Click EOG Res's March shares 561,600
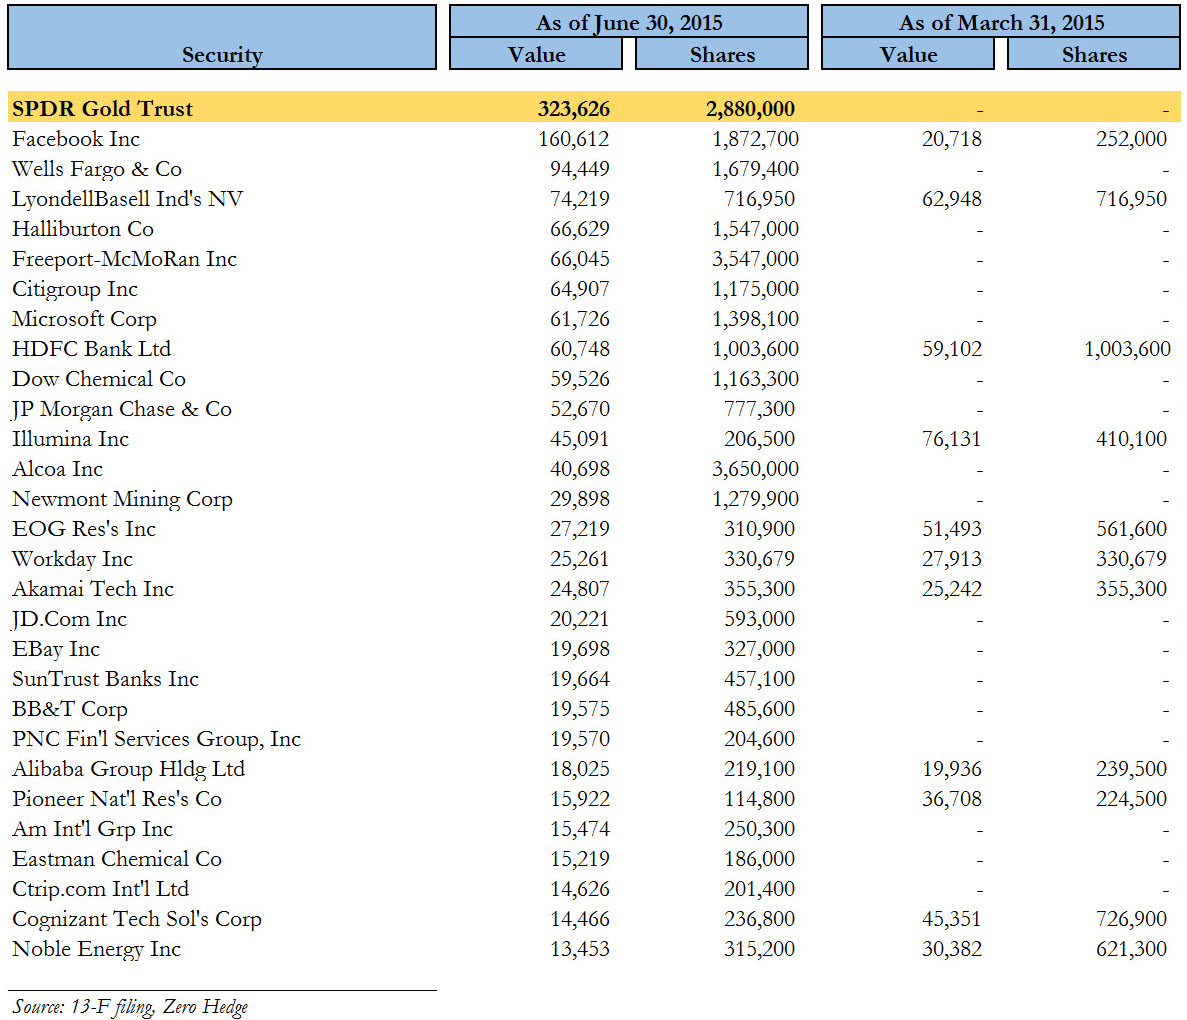Image resolution: width=1187 pixels, height=1020 pixels. pyautogui.click(x=1131, y=529)
